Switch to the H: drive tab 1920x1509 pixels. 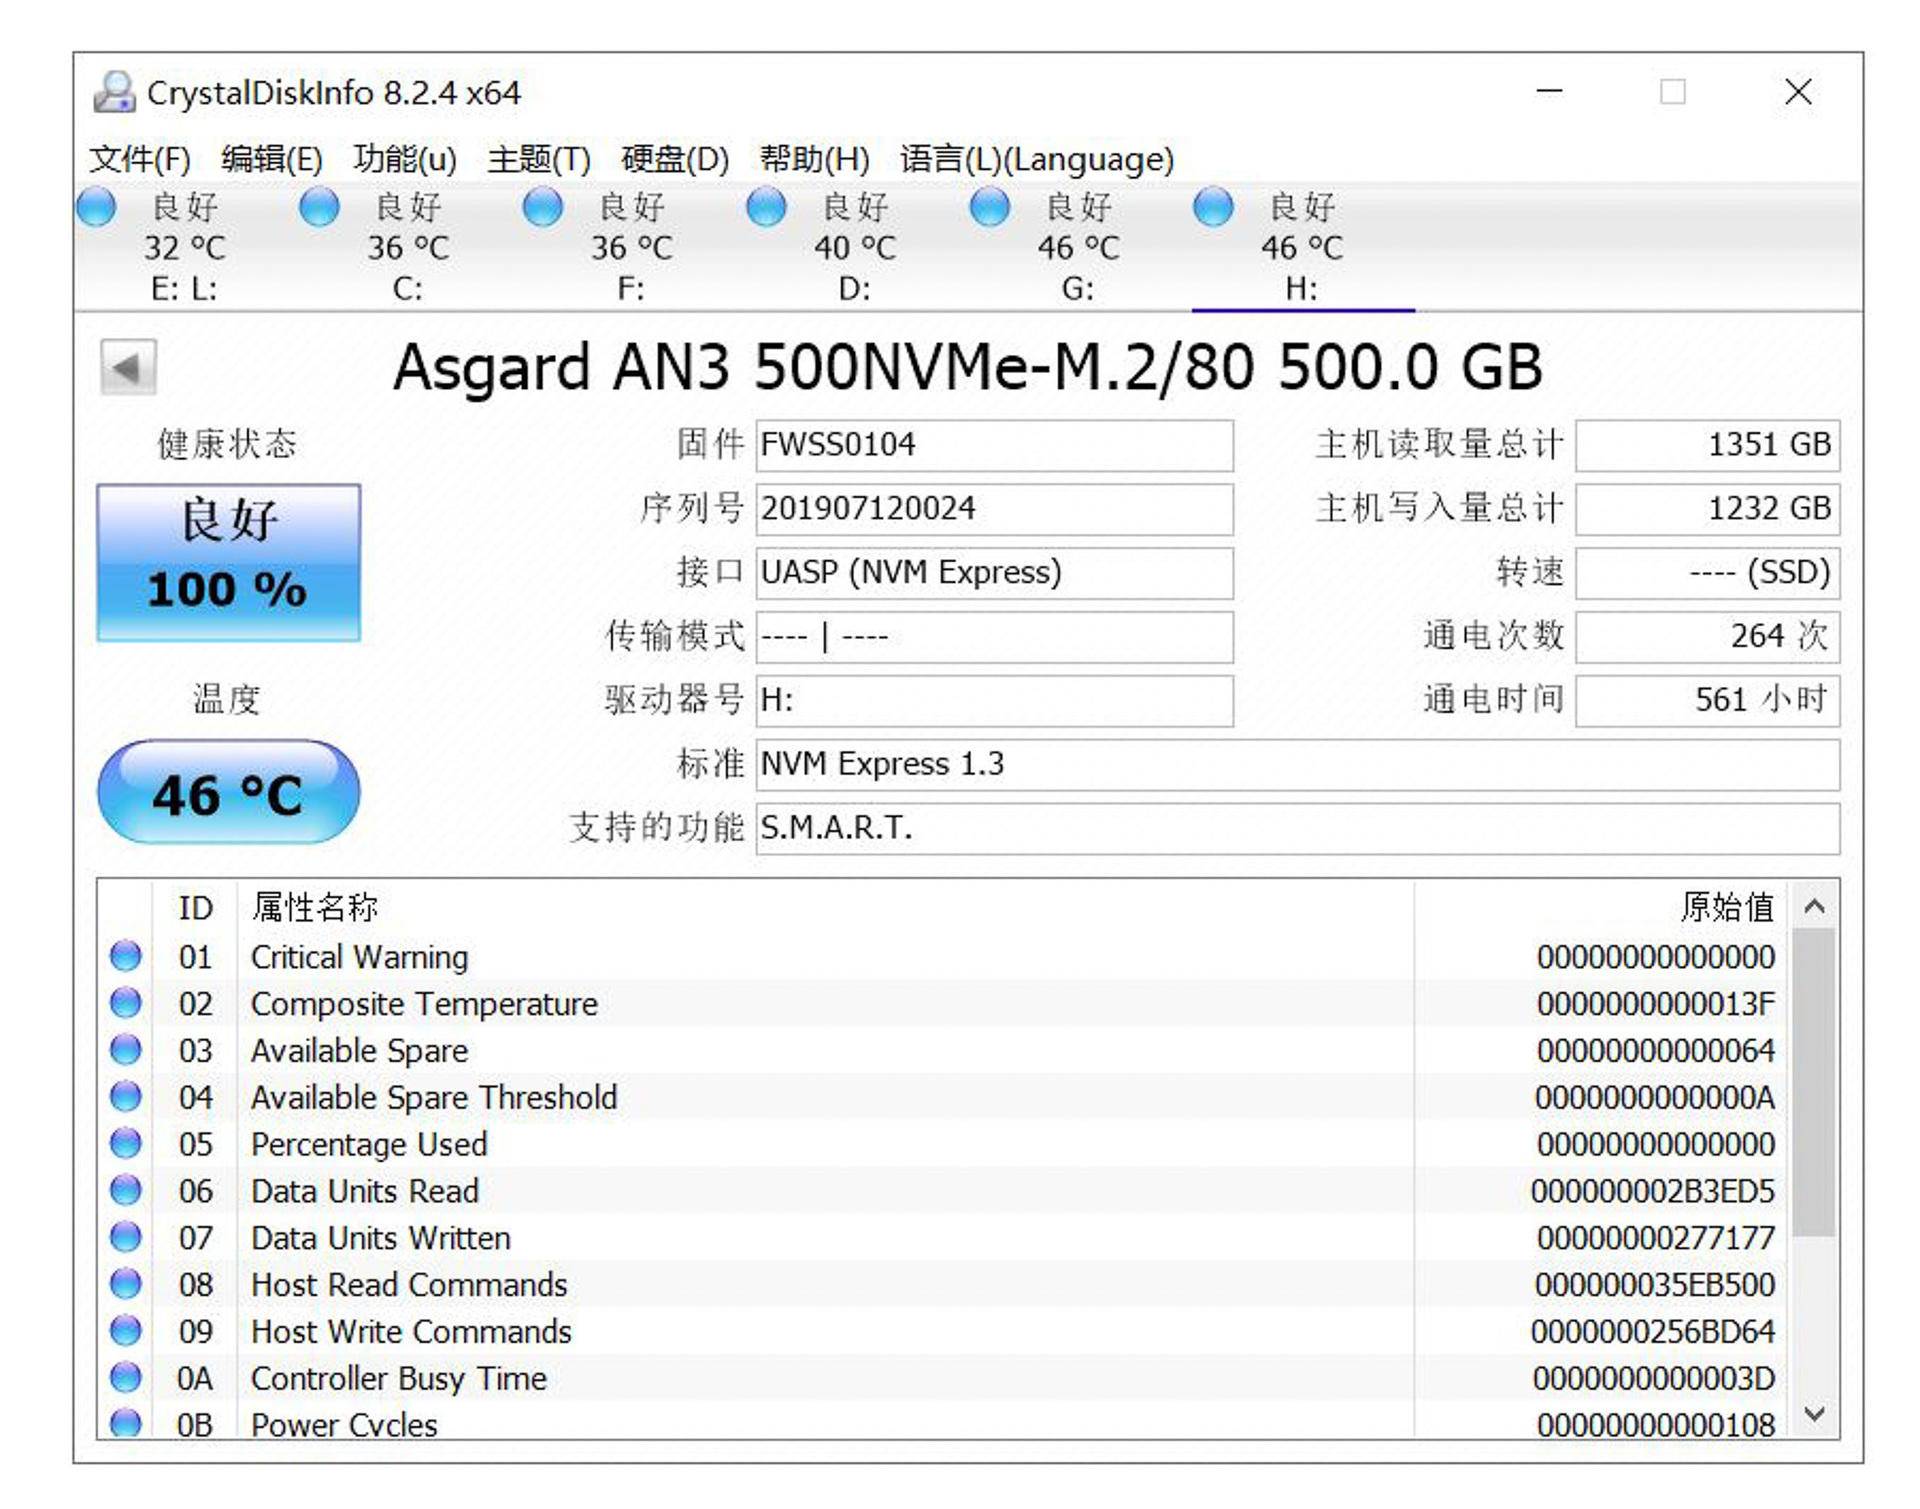coord(1299,290)
